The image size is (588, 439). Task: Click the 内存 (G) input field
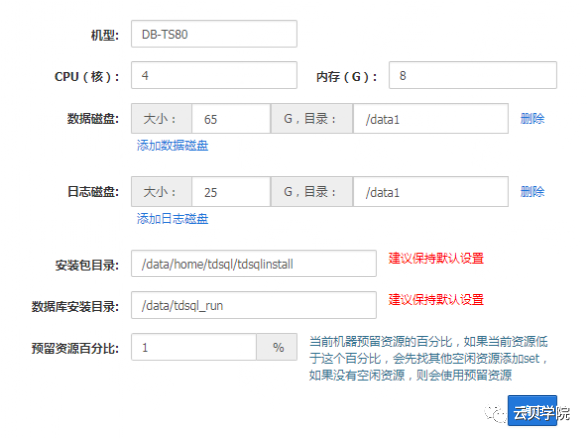472,75
